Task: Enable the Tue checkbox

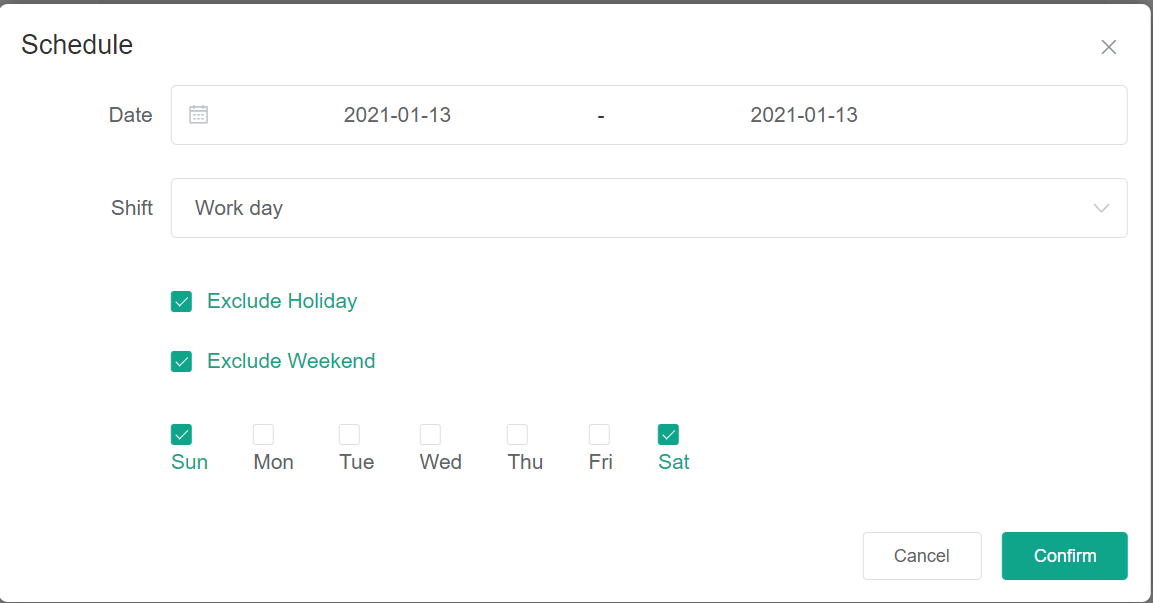Action: 349,434
